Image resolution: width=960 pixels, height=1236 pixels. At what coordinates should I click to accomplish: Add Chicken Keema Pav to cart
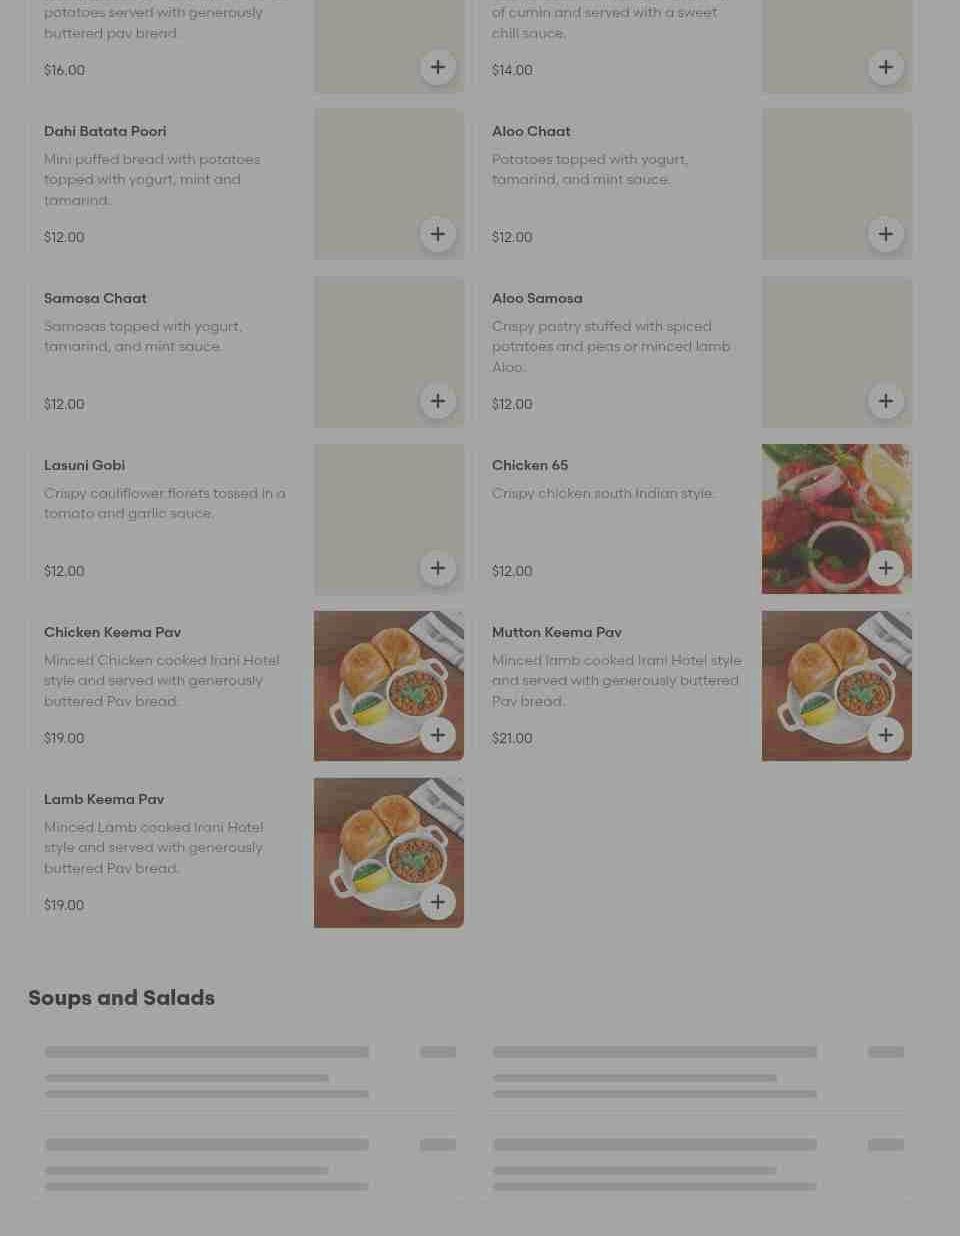(x=438, y=735)
